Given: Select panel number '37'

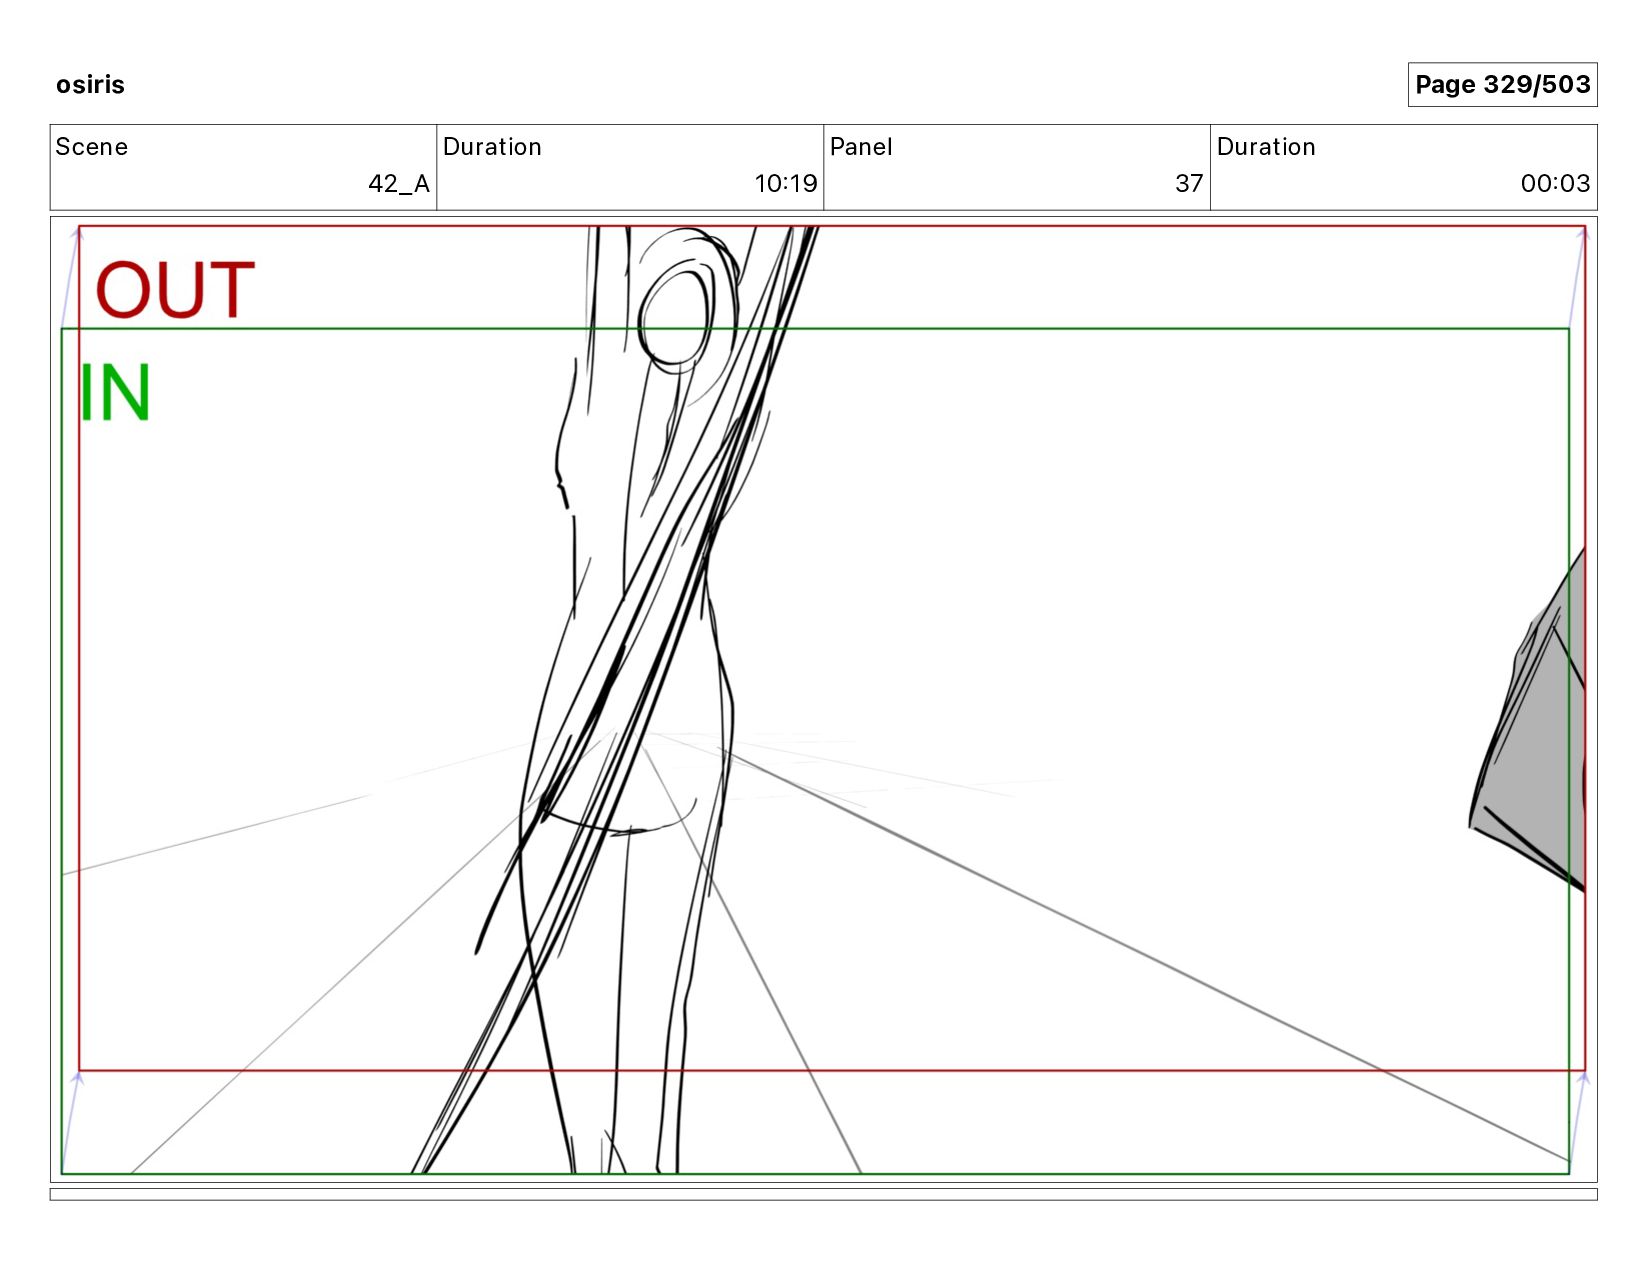Looking at the screenshot, I should coord(1189,184).
